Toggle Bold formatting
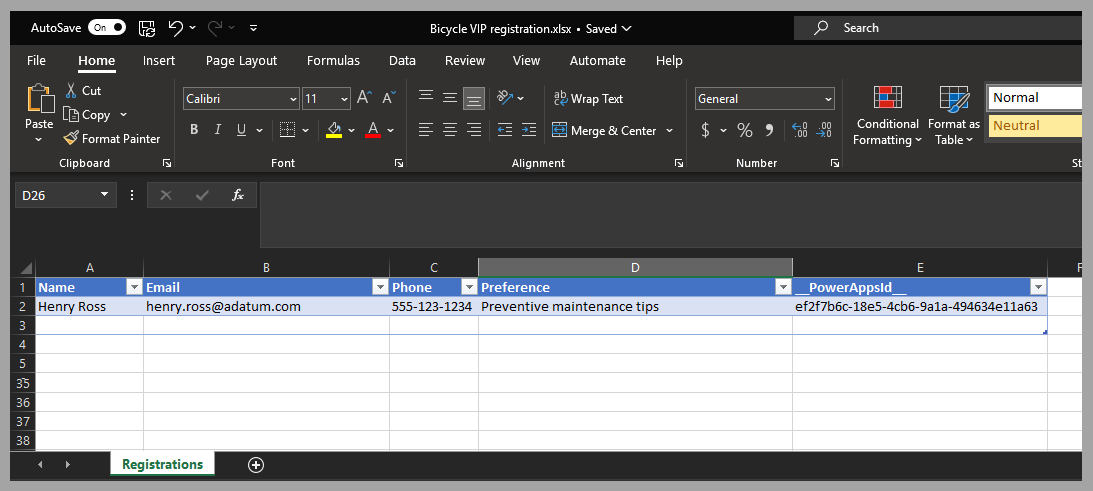This screenshot has width=1093, height=491. point(194,130)
